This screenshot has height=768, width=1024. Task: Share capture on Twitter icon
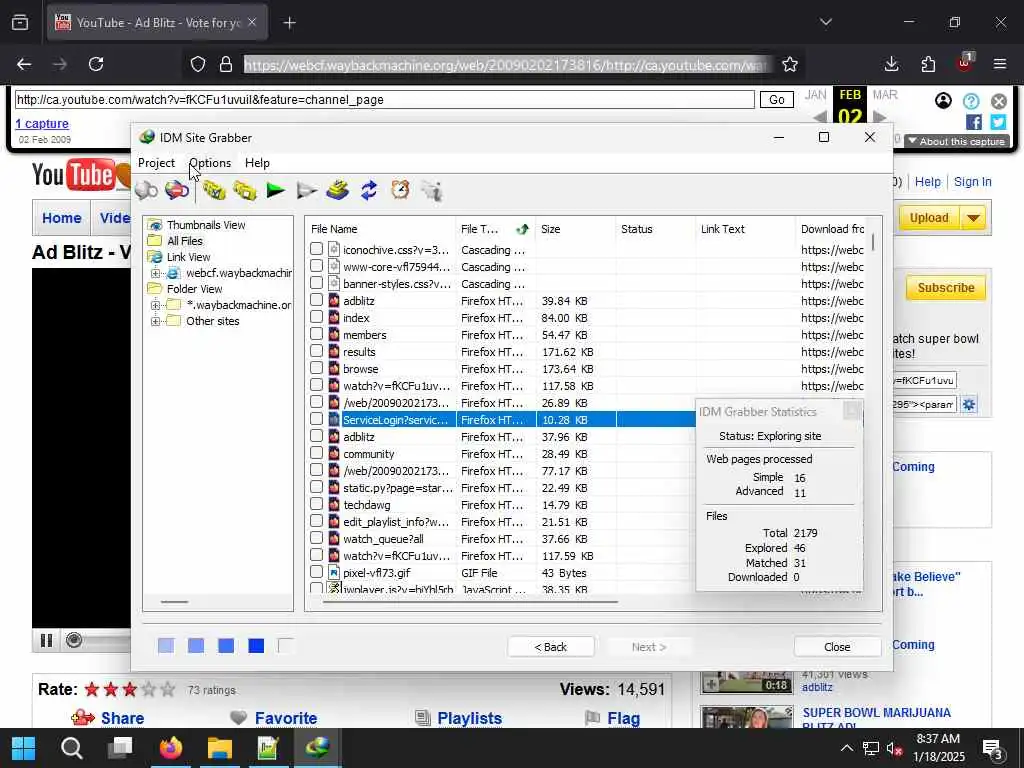(998, 122)
